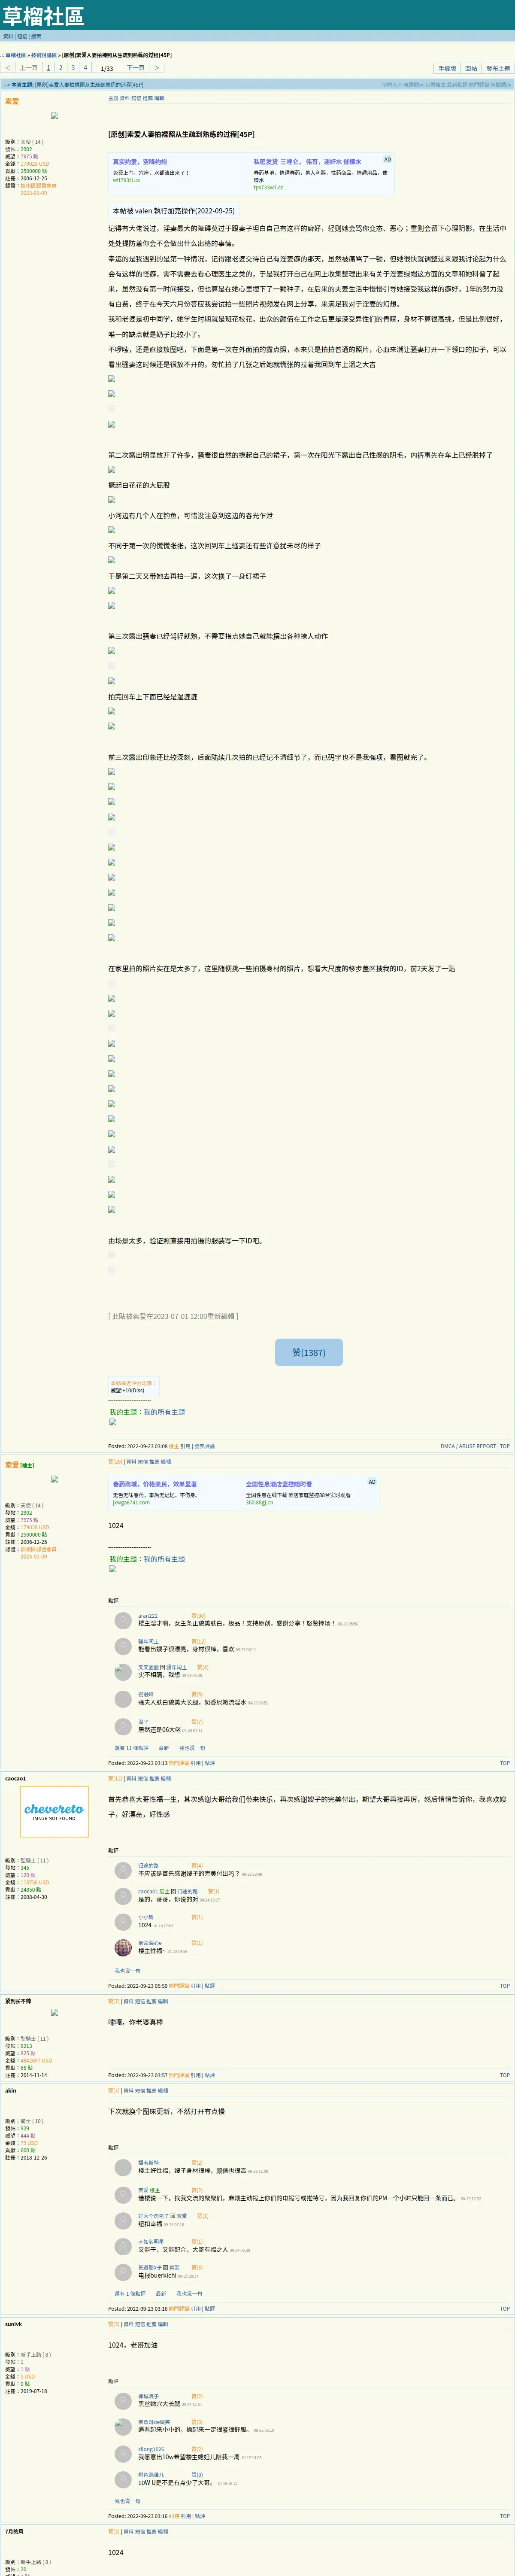Go to page 4 in pagination
Screen dimensions: 515x2576
click(x=85, y=68)
